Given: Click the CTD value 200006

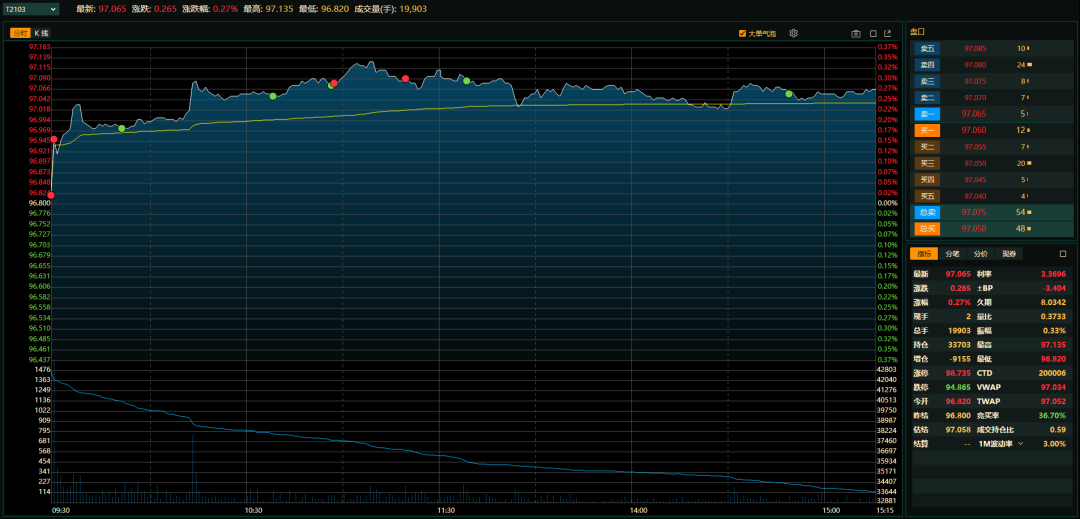Looking at the screenshot, I should point(1053,373).
